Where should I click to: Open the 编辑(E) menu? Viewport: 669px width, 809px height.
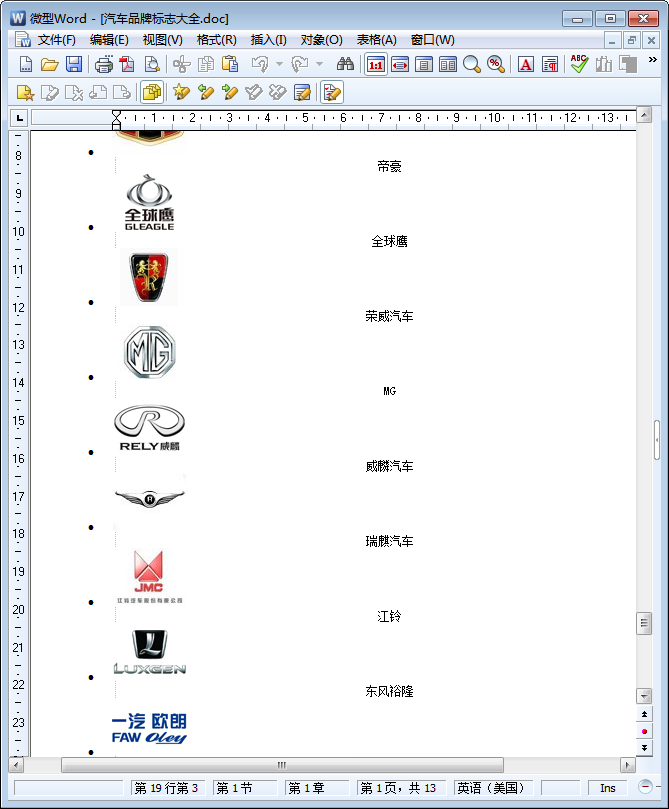point(109,40)
